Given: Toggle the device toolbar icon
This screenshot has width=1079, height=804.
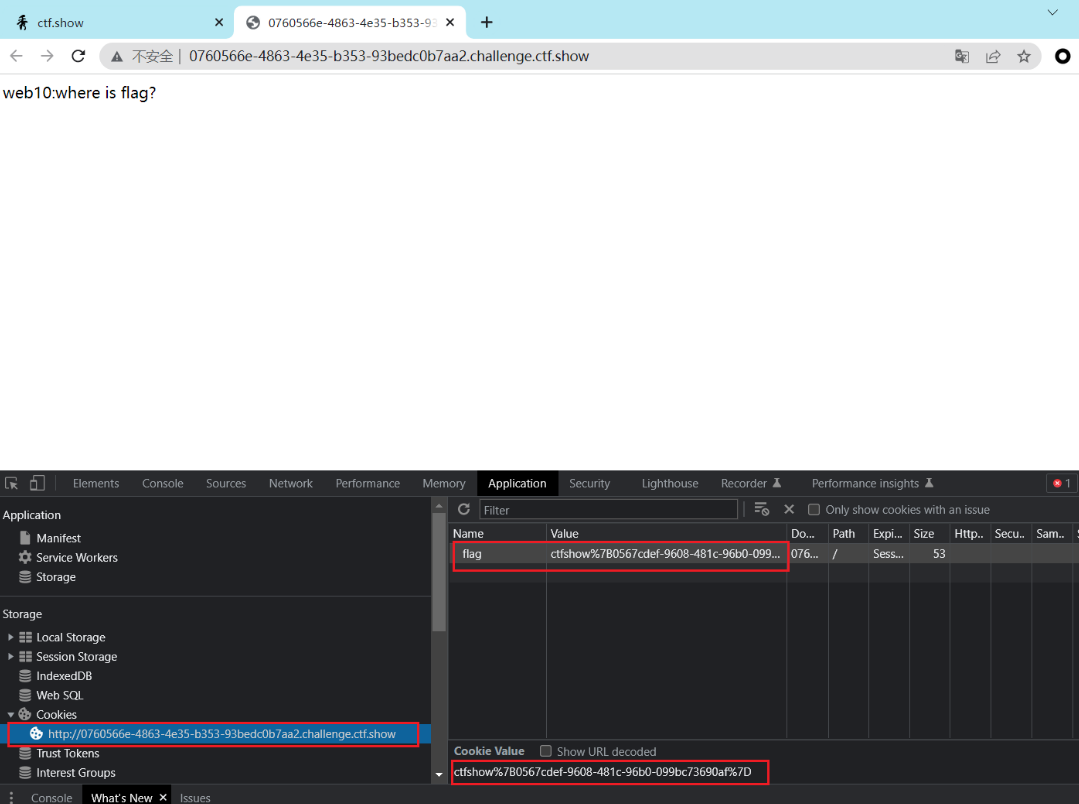Looking at the screenshot, I should [37, 483].
